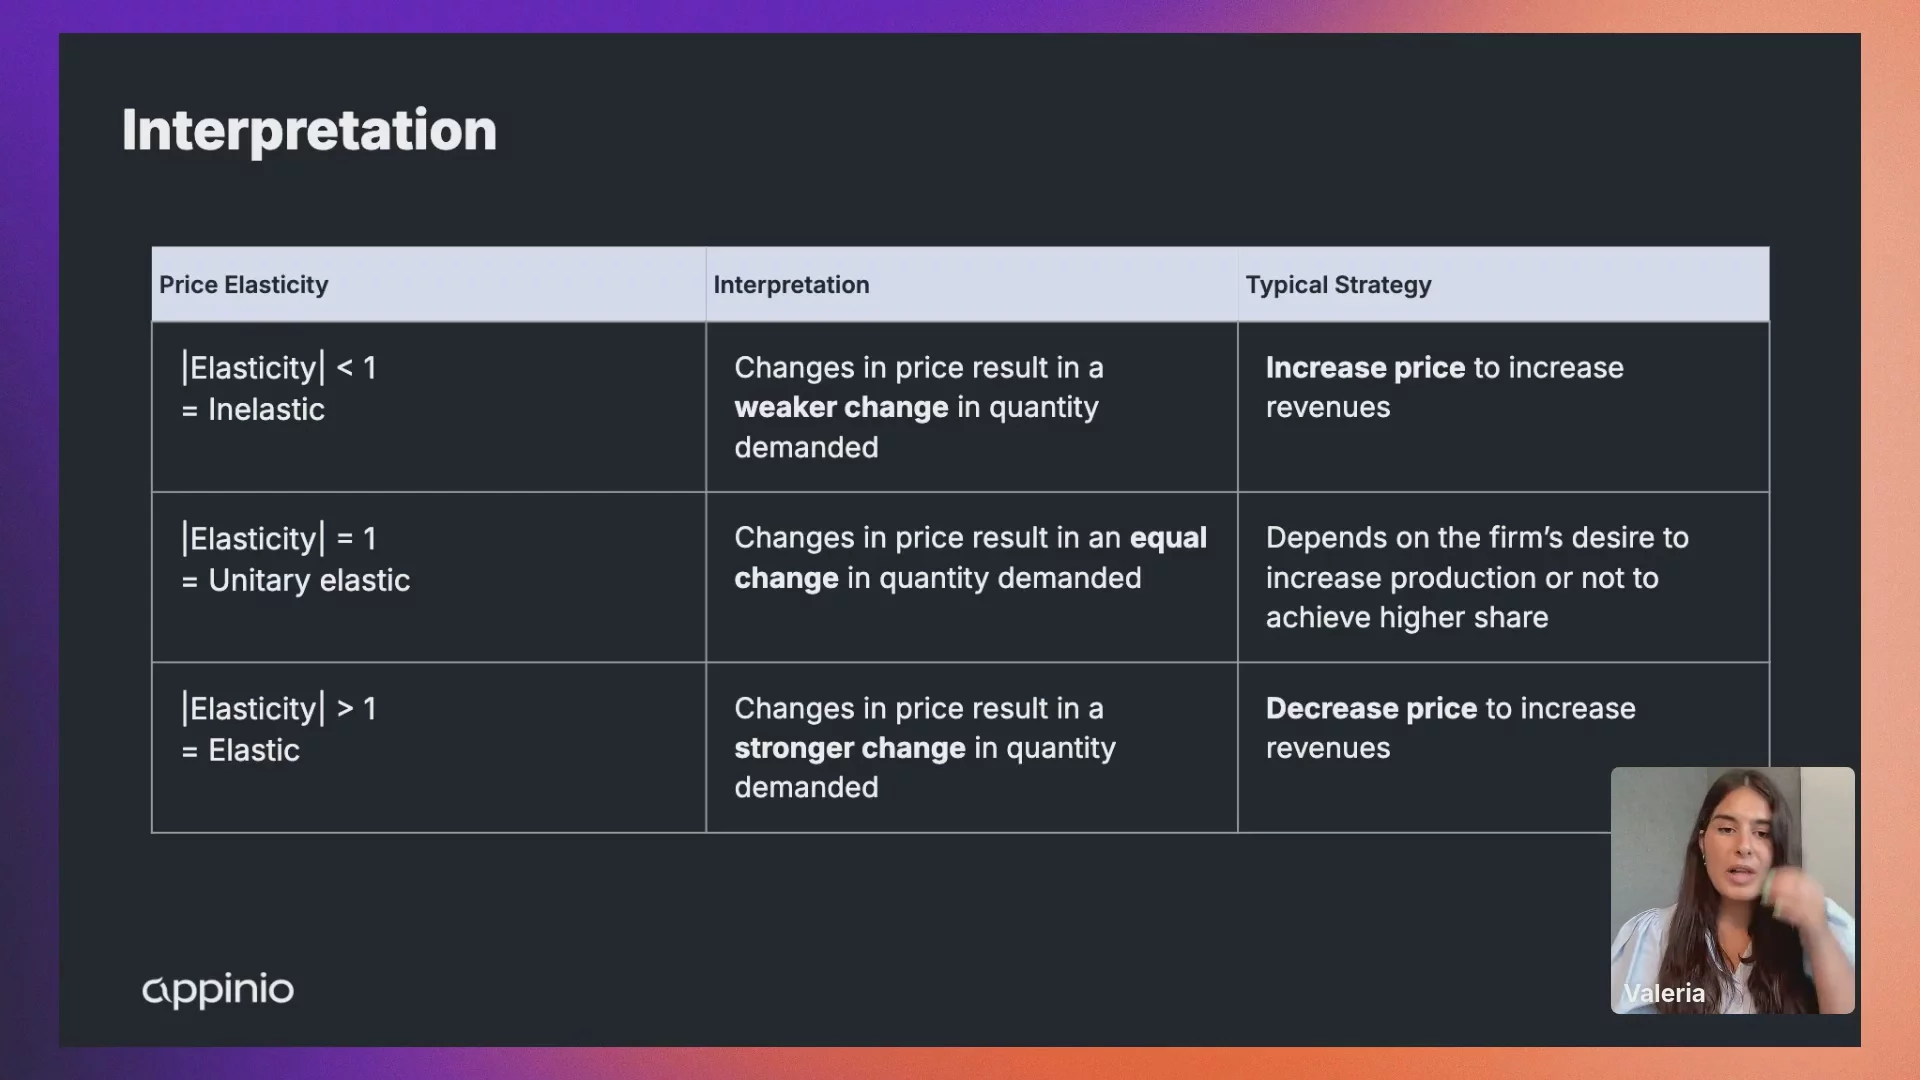
Task: Select the Price Elasticity column header
Action: click(x=429, y=285)
